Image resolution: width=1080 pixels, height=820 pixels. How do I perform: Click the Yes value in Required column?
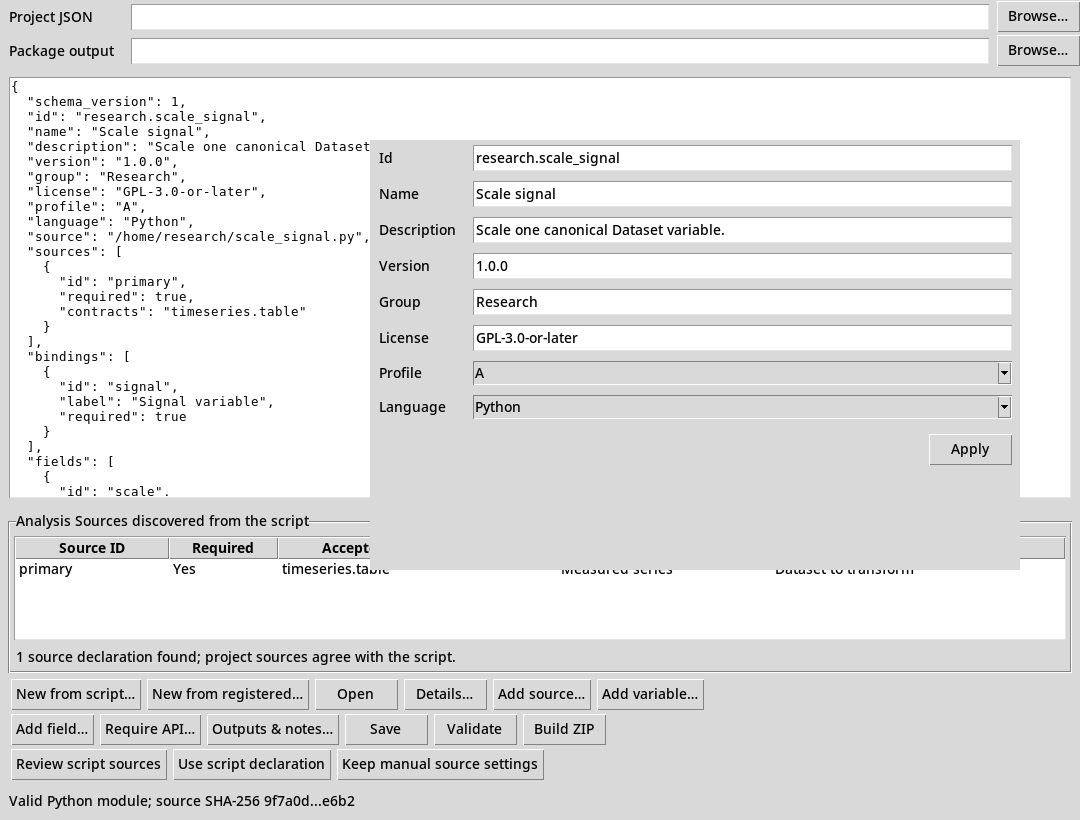(184, 569)
